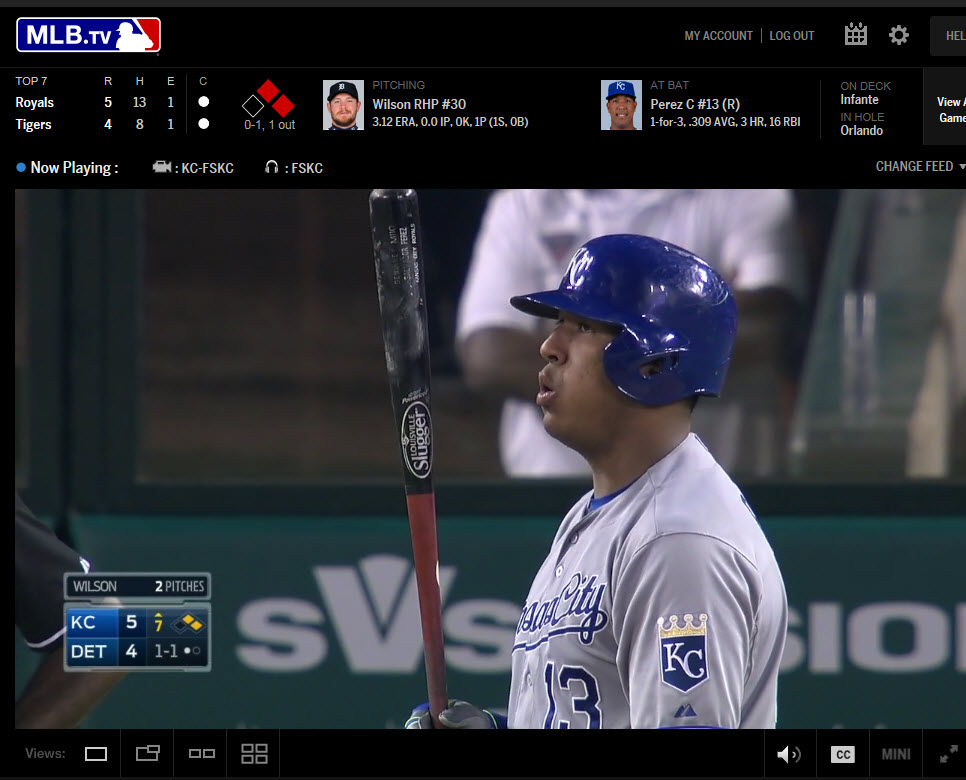Click Perez C #13 (R) batter name
The height and width of the screenshot is (780, 966).
pos(695,104)
